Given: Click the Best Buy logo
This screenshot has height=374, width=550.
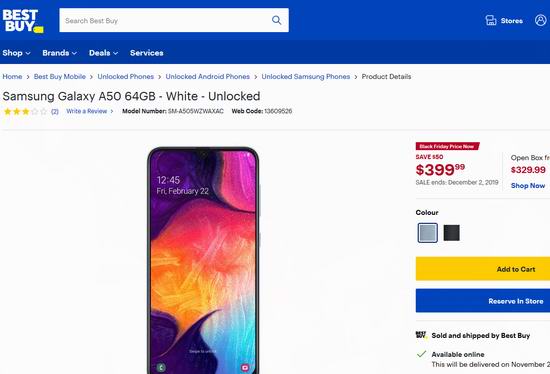Looking at the screenshot, I should (x=23, y=21).
